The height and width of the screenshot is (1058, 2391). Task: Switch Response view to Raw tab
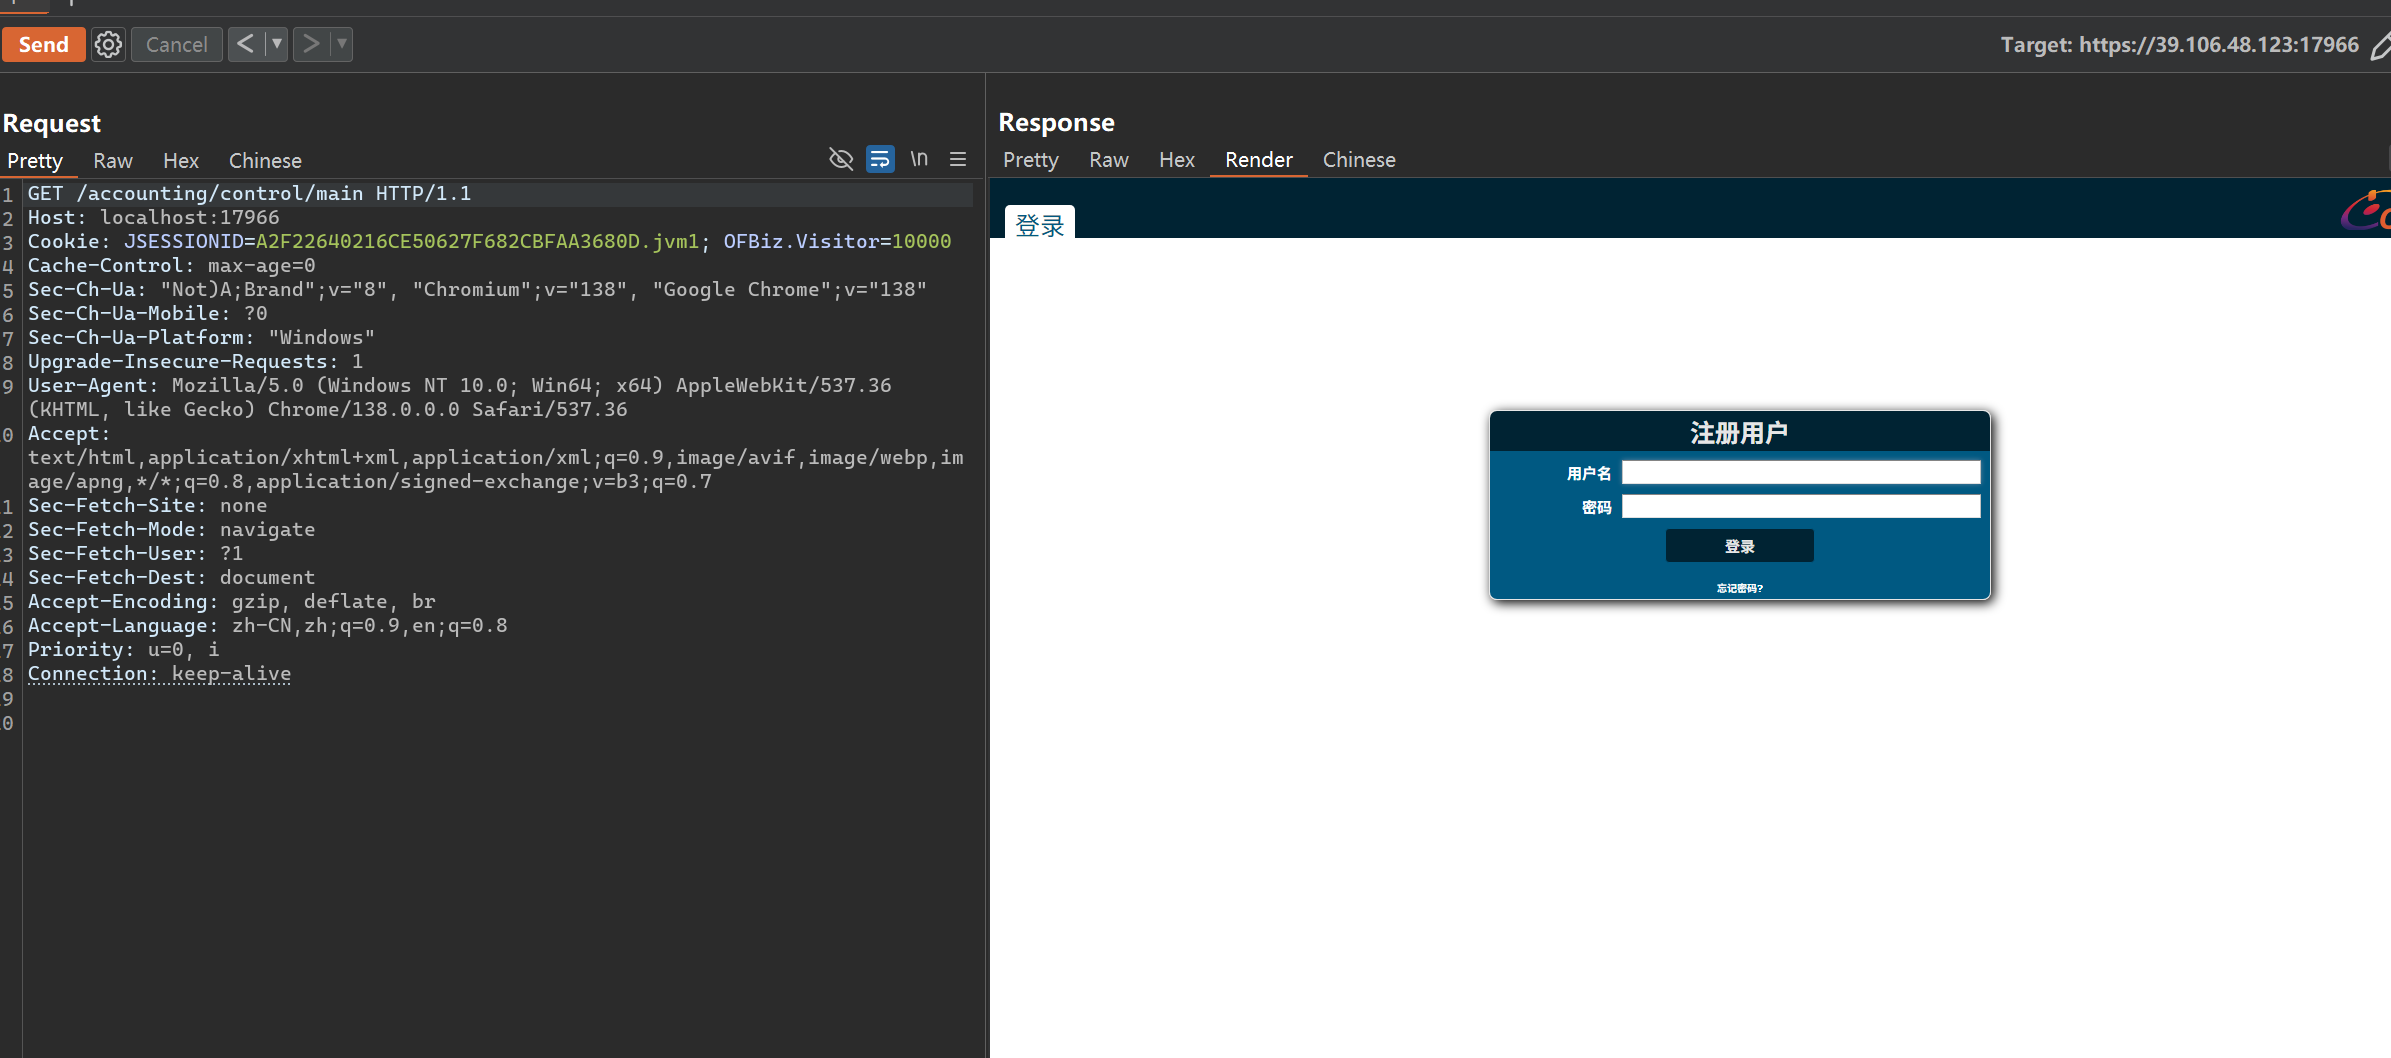pos(1109,160)
